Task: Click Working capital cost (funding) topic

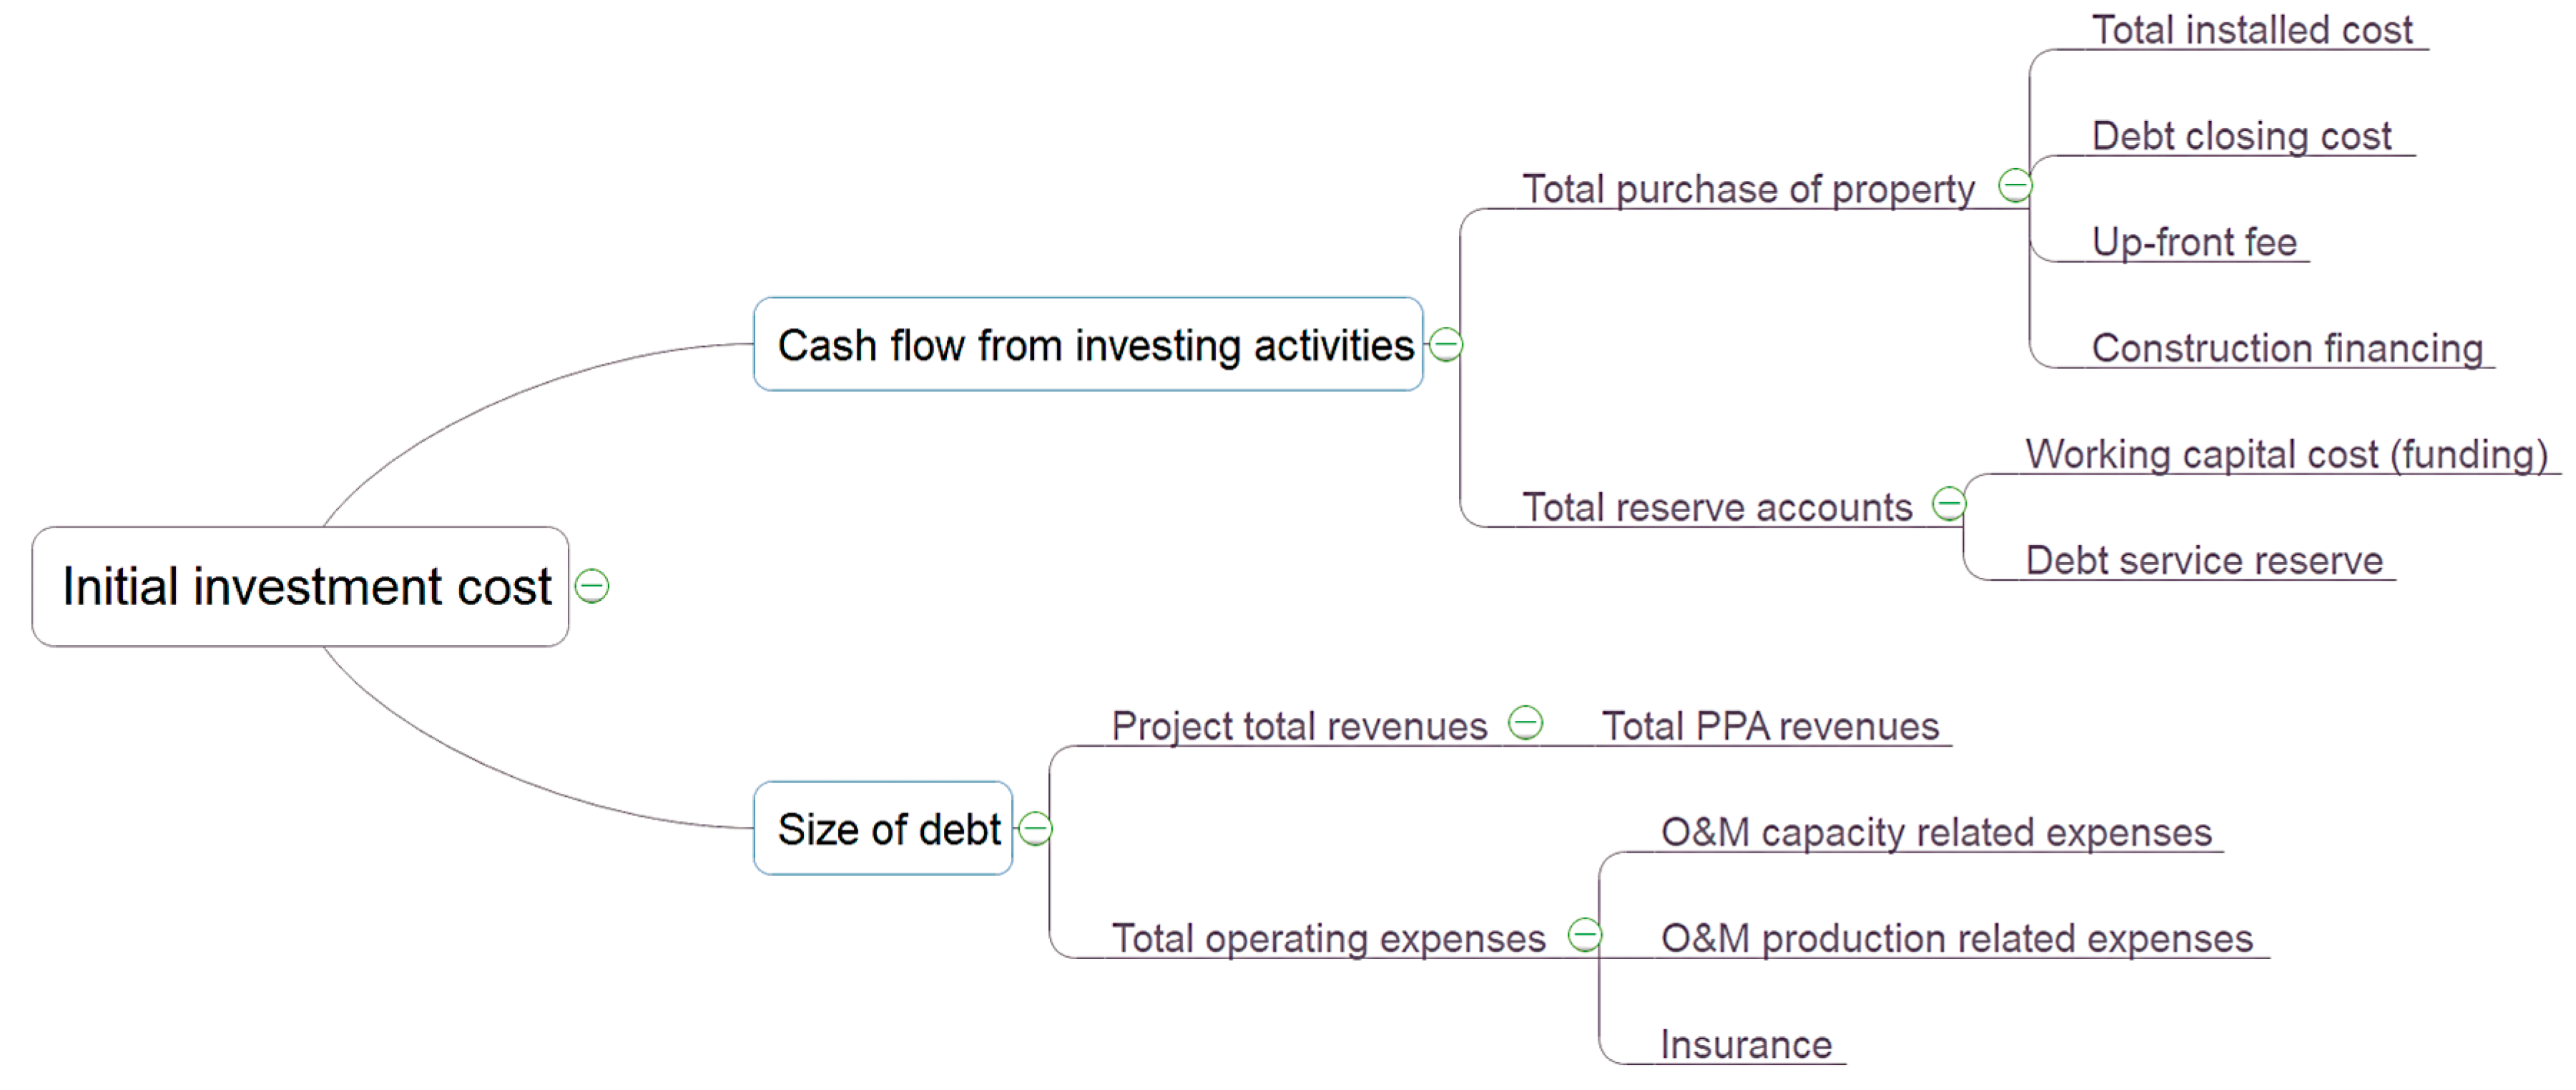Action: point(2286,454)
